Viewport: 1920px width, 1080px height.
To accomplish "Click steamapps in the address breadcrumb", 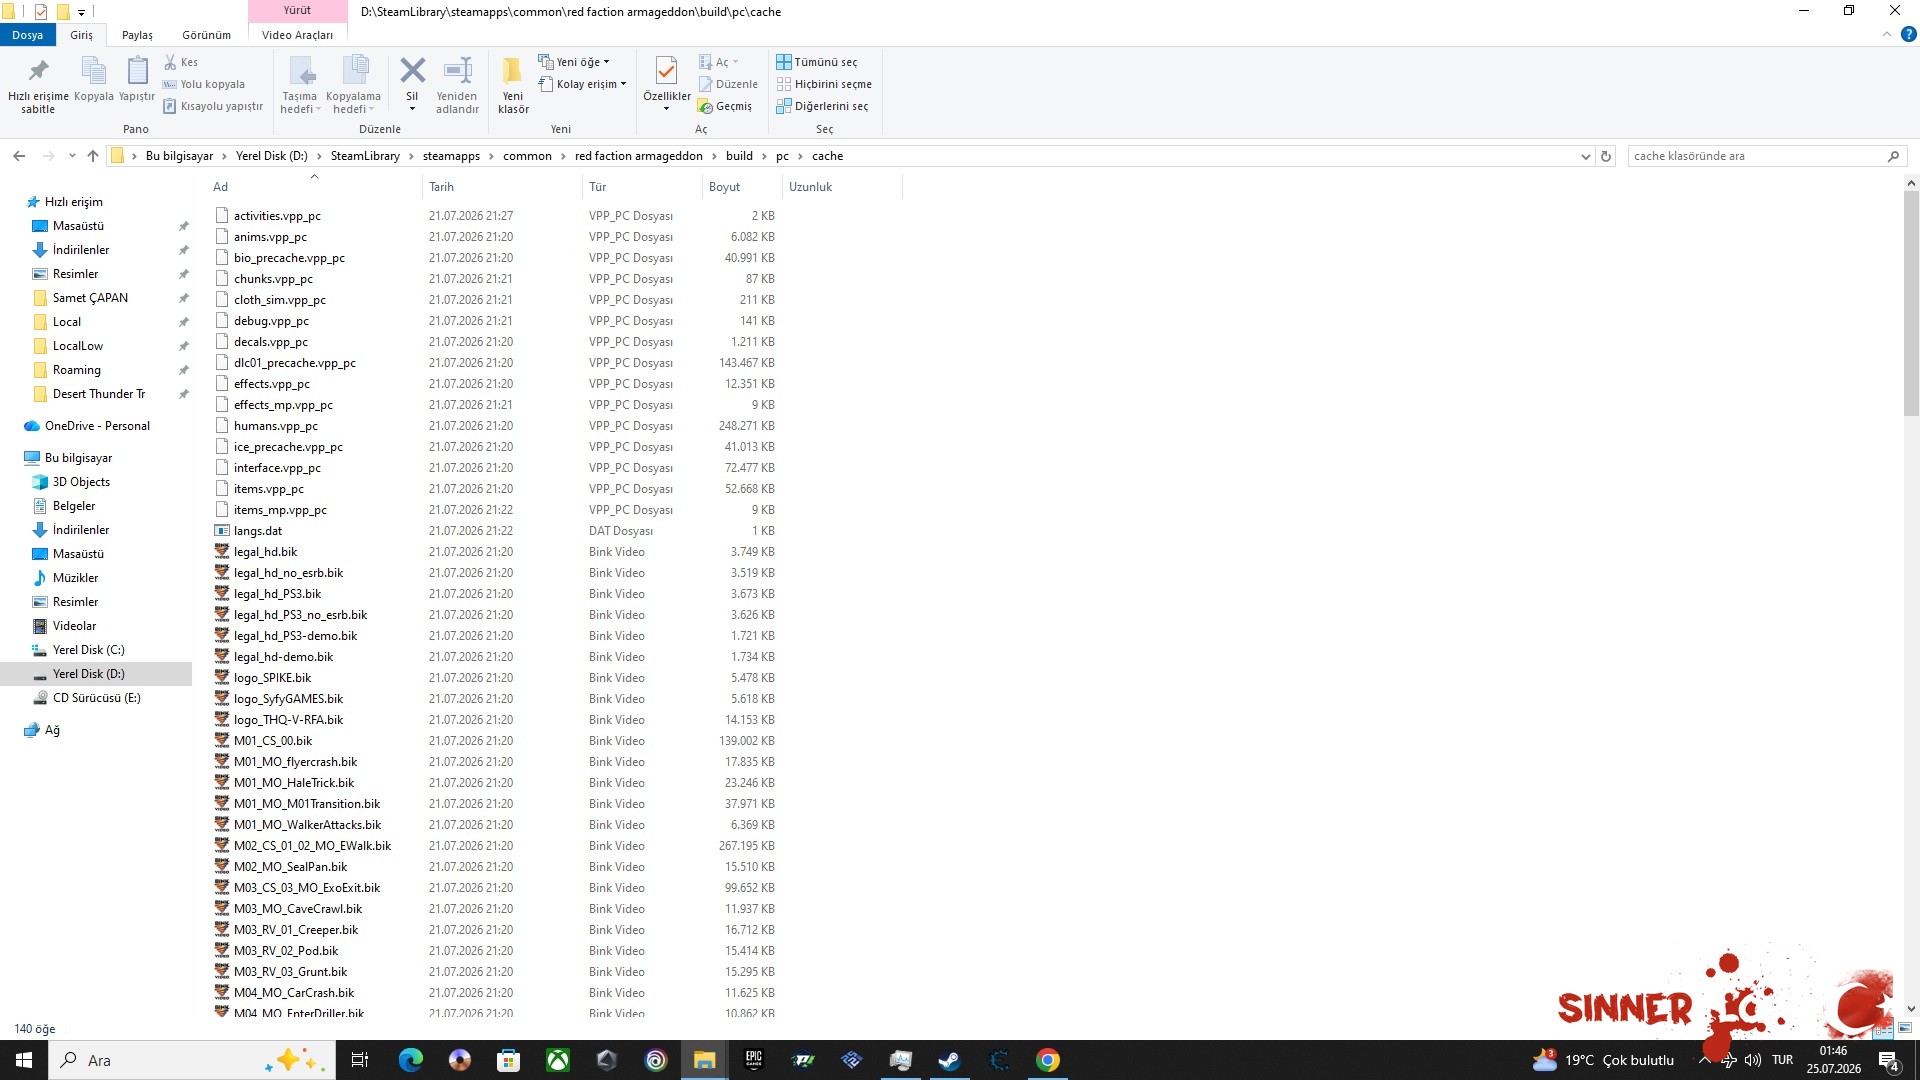I will pyautogui.click(x=451, y=156).
